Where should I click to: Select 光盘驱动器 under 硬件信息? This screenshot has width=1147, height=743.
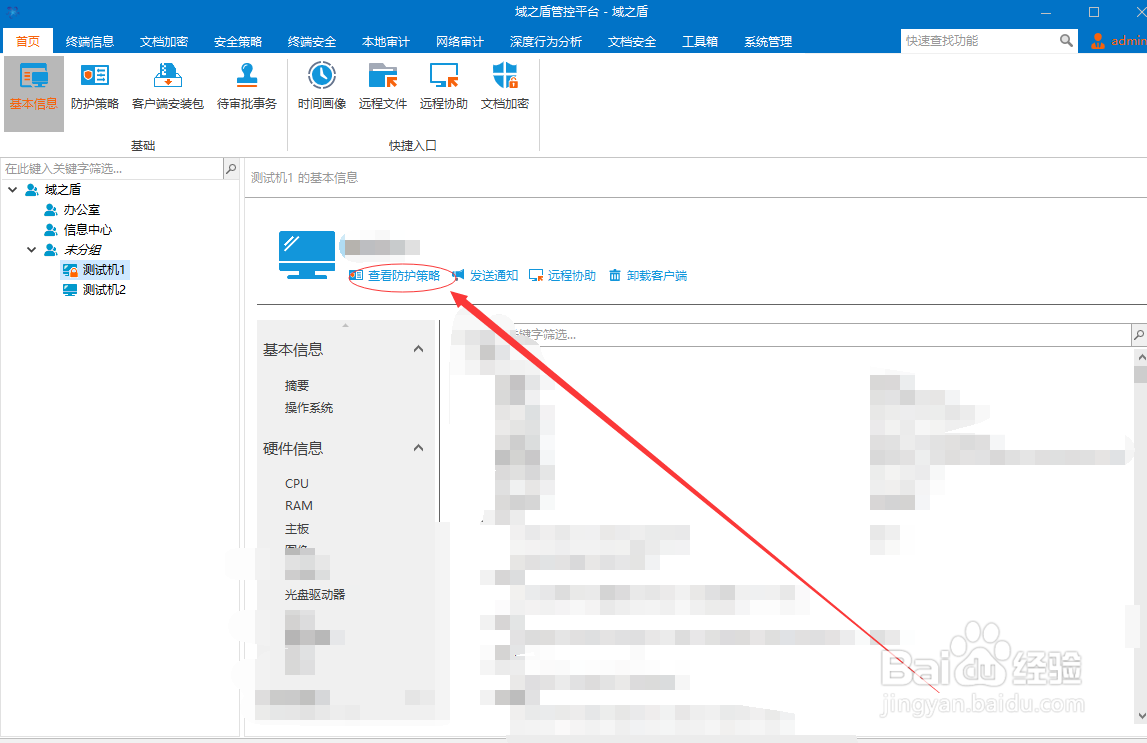coord(315,595)
